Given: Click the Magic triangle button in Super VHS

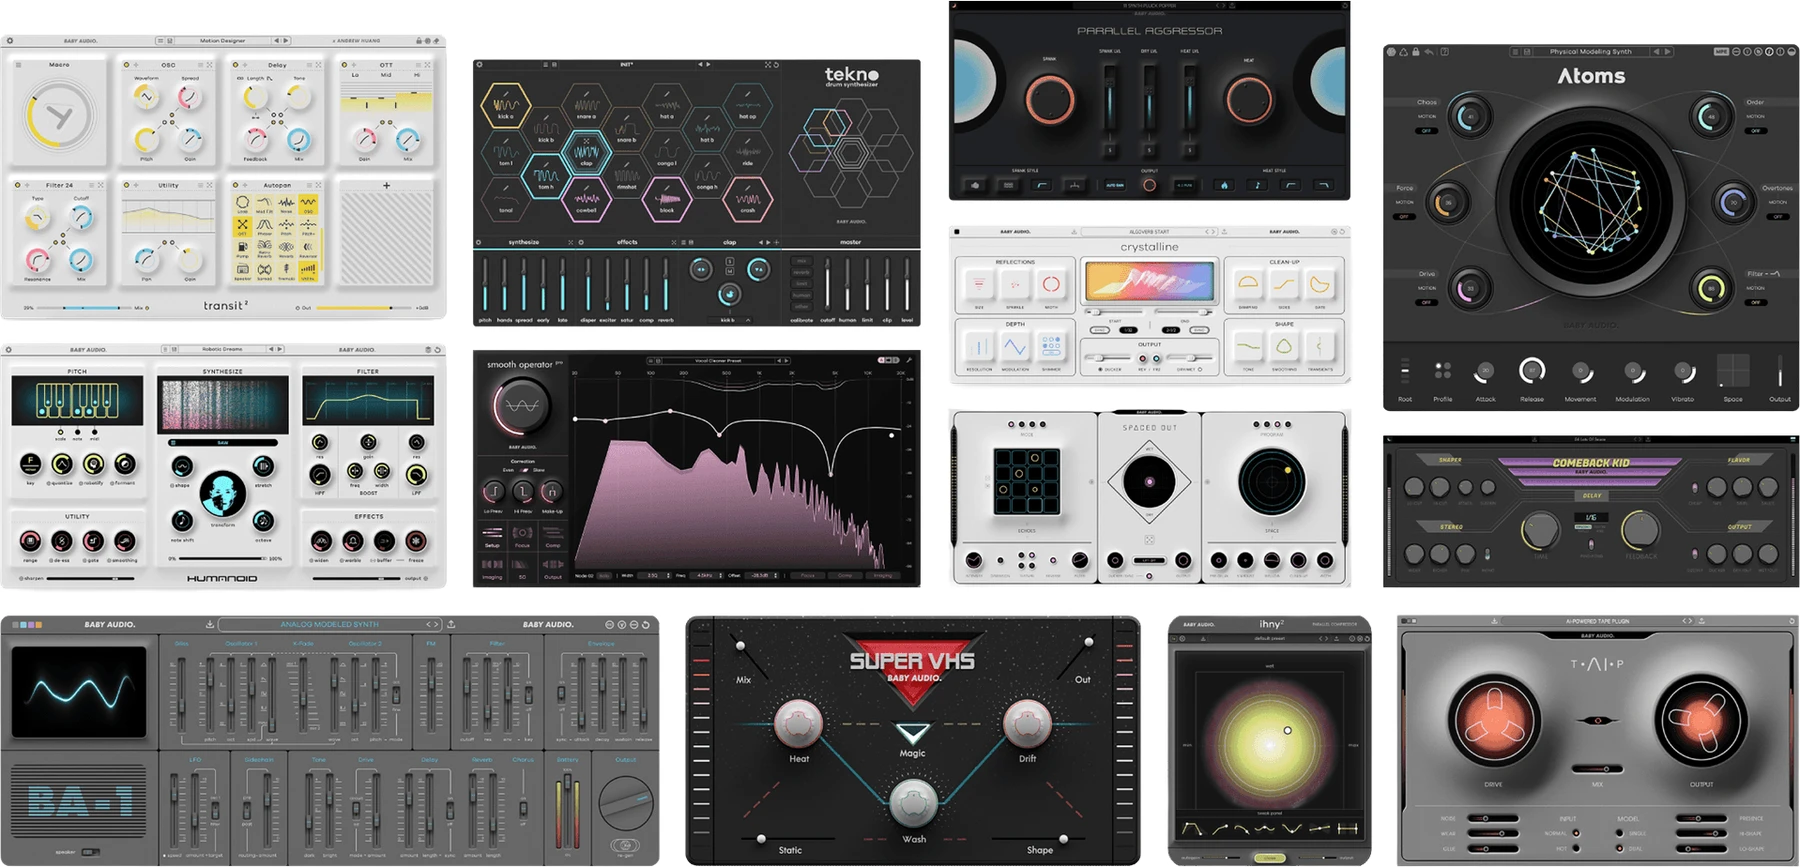Looking at the screenshot, I should click(x=913, y=733).
